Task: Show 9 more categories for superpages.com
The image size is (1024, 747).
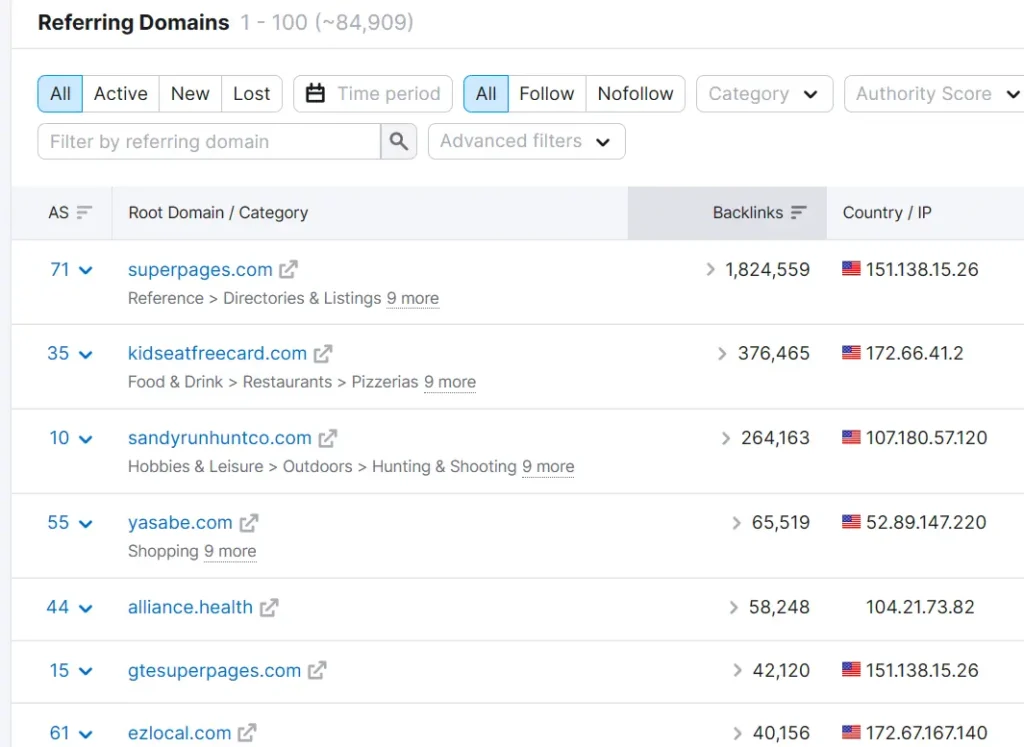Action: pyautogui.click(x=413, y=298)
